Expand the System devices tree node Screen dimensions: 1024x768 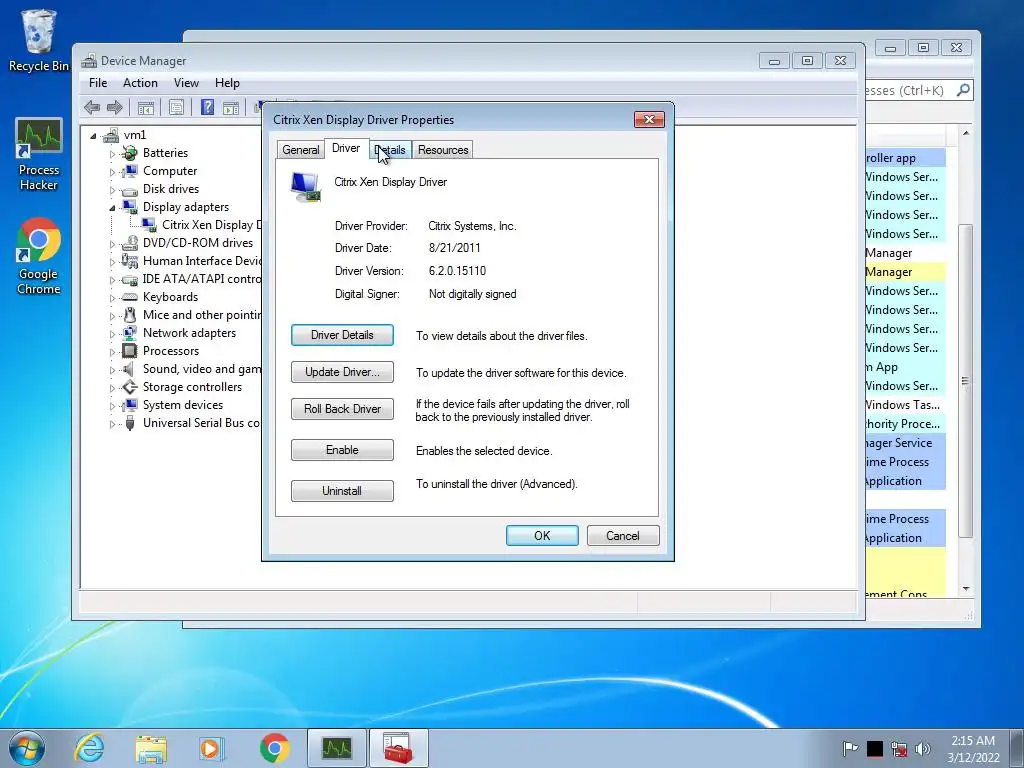(112, 406)
